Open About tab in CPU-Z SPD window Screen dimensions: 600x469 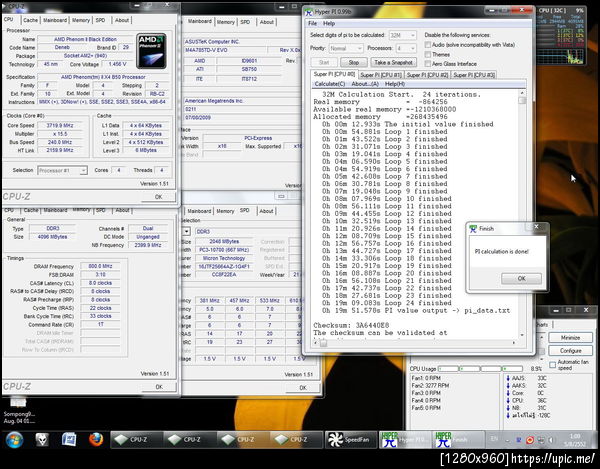click(x=266, y=211)
